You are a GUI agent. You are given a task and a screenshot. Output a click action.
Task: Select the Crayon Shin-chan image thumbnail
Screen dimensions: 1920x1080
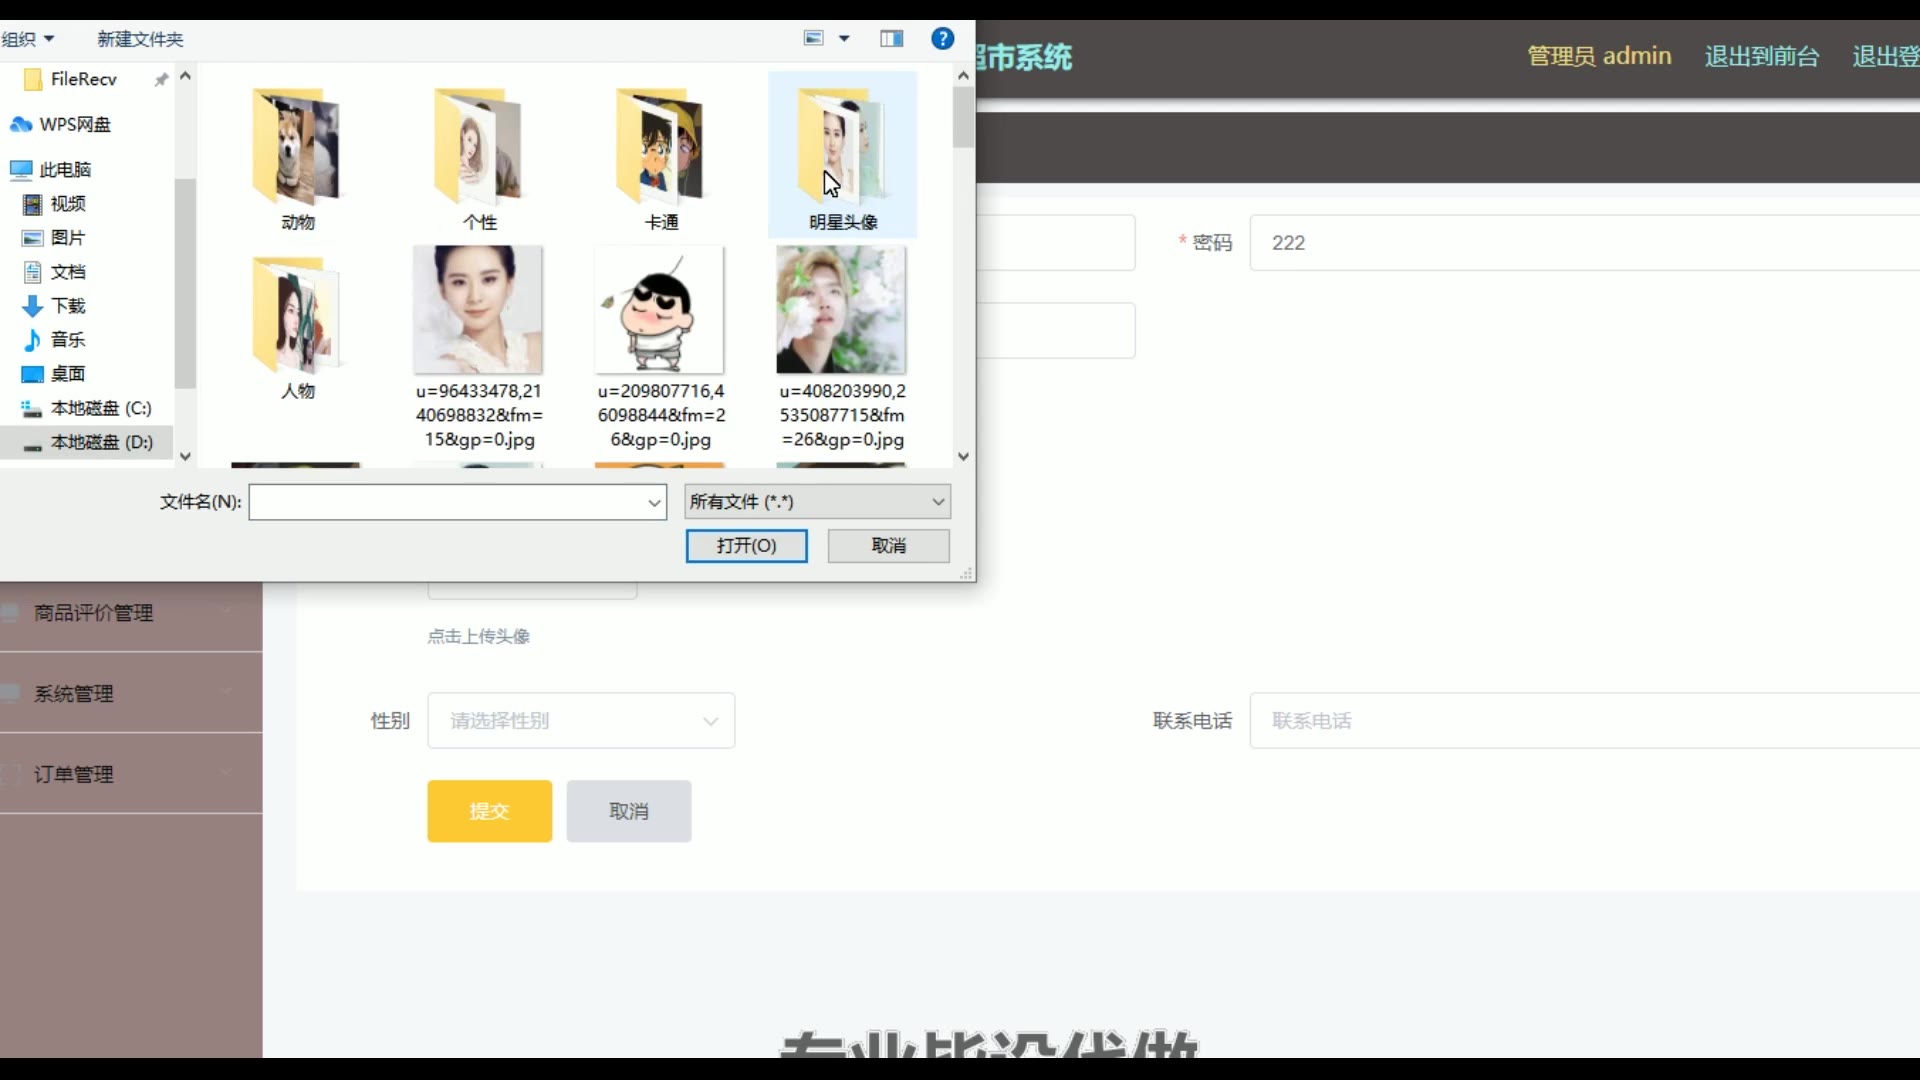coord(659,311)
